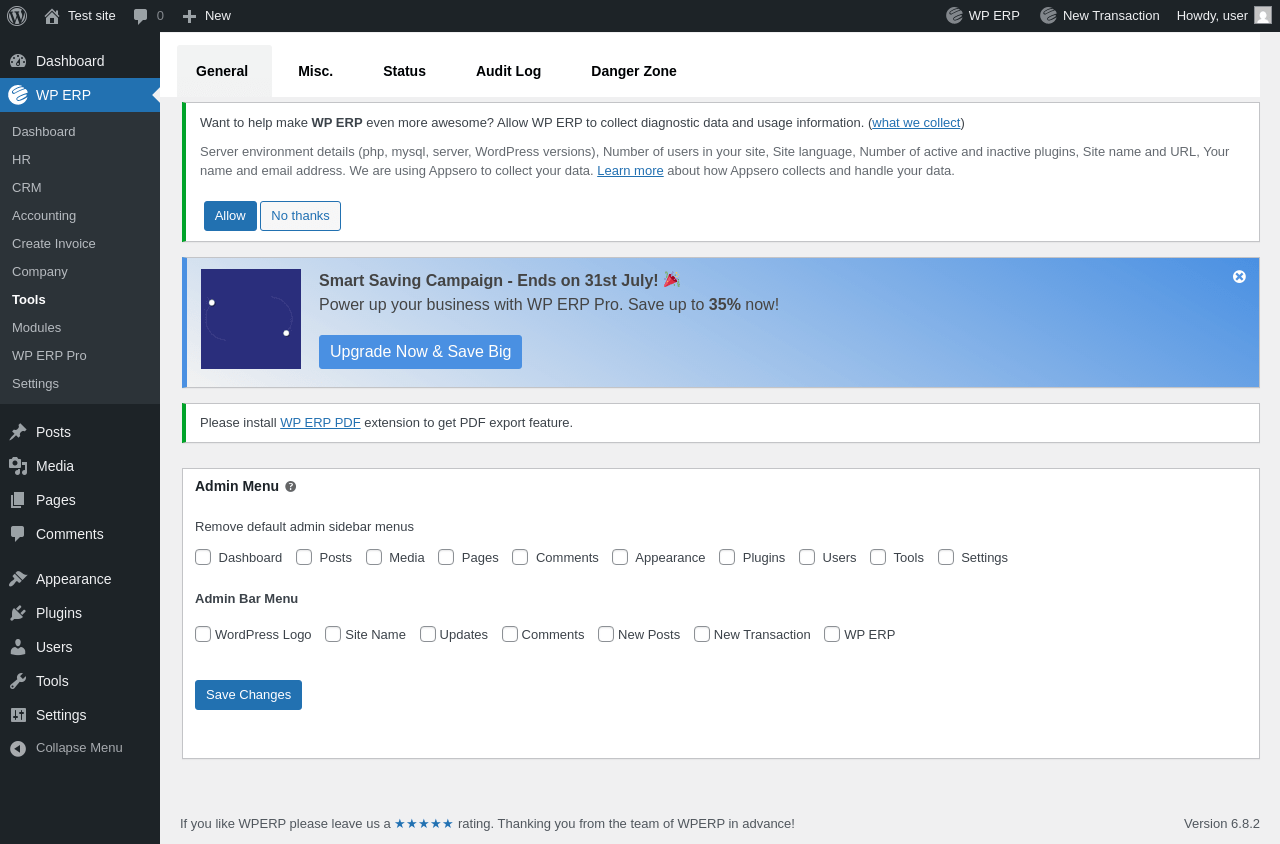Tick the WP ERP admin bar checkbox
Viewport: 1280px width, 844px height.
pos(832,634)
